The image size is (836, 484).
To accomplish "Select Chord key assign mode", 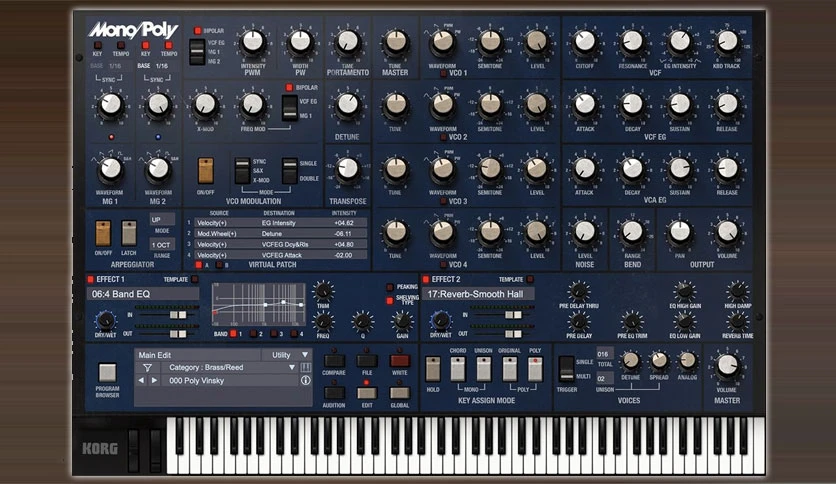I will tap(458, 369).
